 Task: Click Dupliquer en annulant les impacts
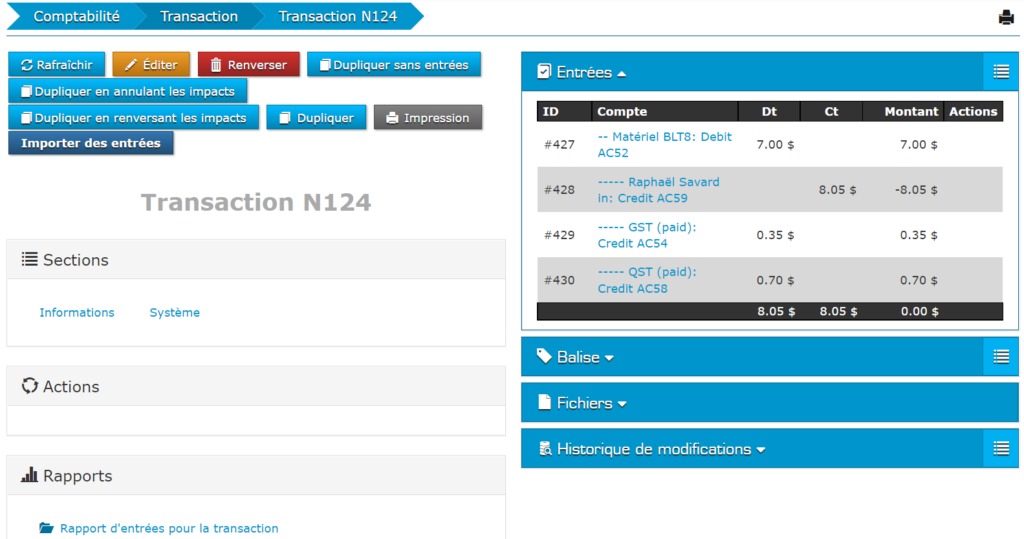(127, 91)
